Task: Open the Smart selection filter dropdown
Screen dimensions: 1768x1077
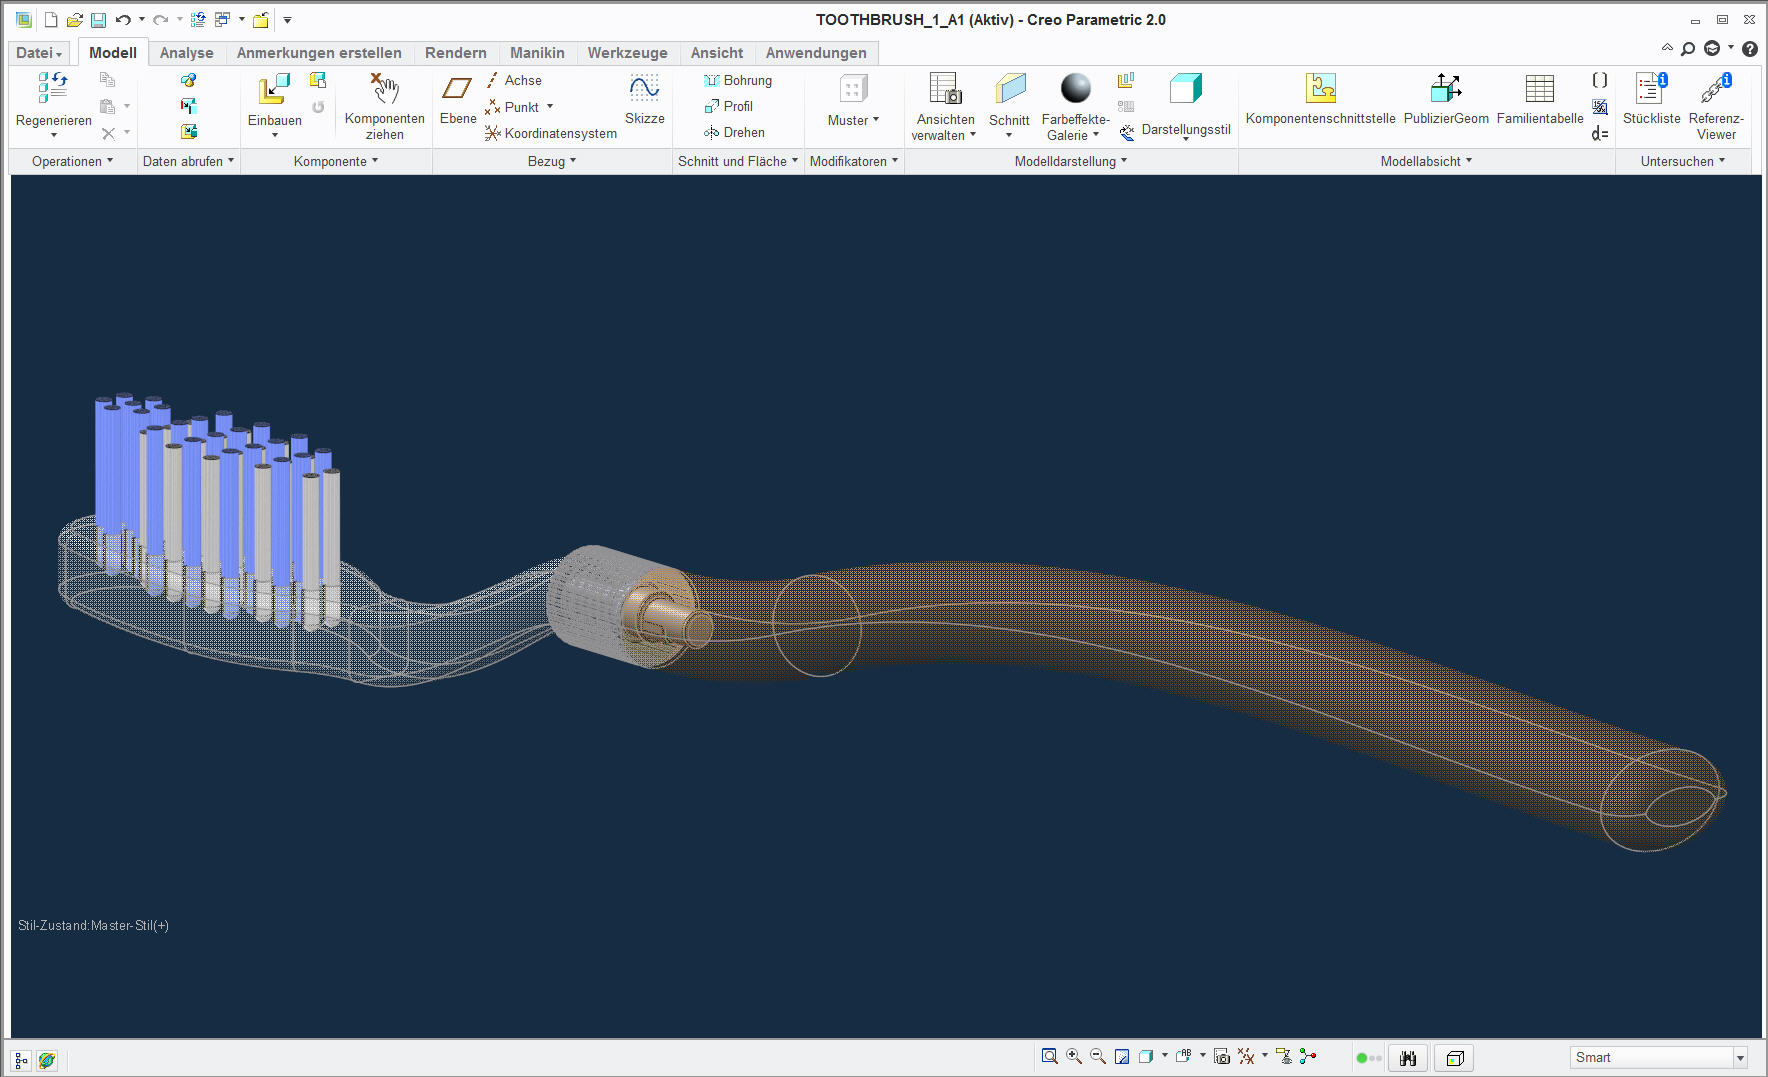Action: tap(1740, 1058)
